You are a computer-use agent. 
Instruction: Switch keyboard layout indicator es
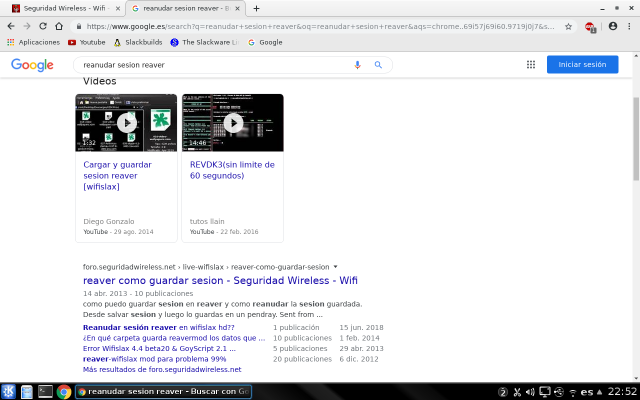(587, 392)
